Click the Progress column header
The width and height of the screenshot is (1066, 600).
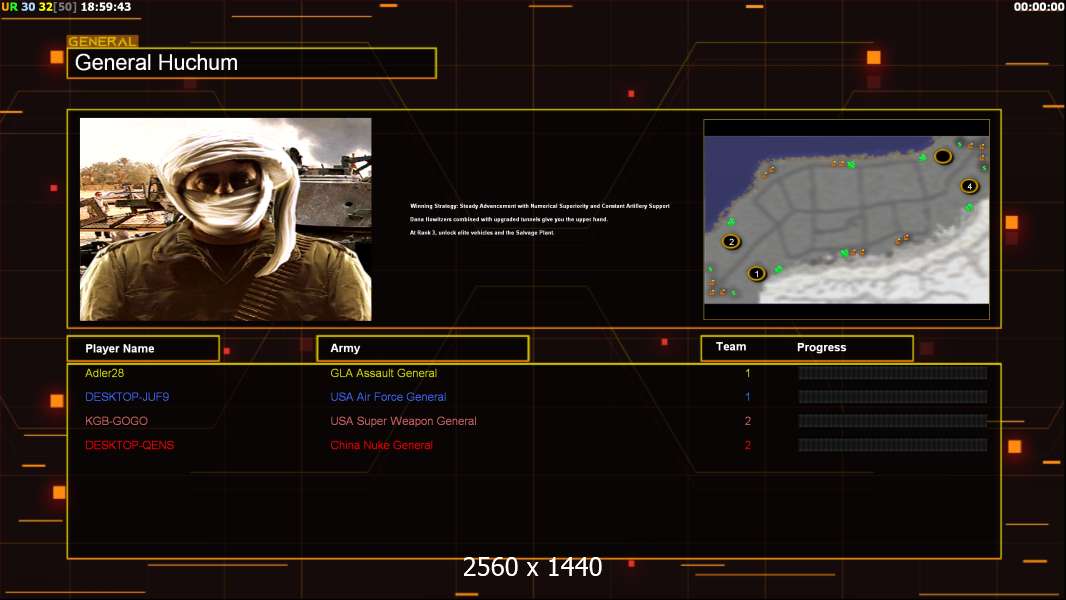tap(821, 347)
